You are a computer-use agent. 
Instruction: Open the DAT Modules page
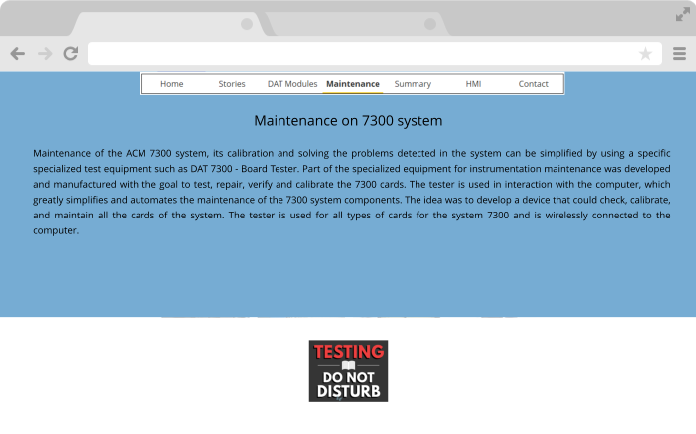[x=292, y=84]
